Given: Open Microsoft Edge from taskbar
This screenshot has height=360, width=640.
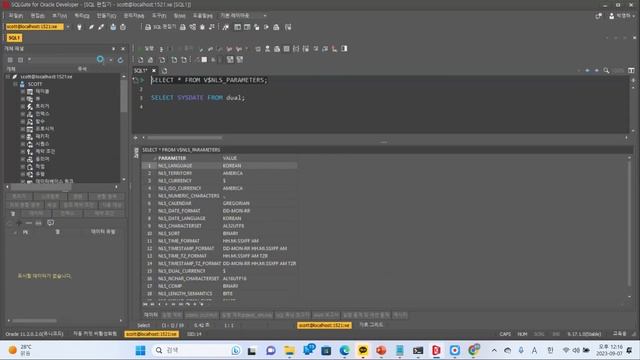Looking at the screenshot, I should (344, 350).
